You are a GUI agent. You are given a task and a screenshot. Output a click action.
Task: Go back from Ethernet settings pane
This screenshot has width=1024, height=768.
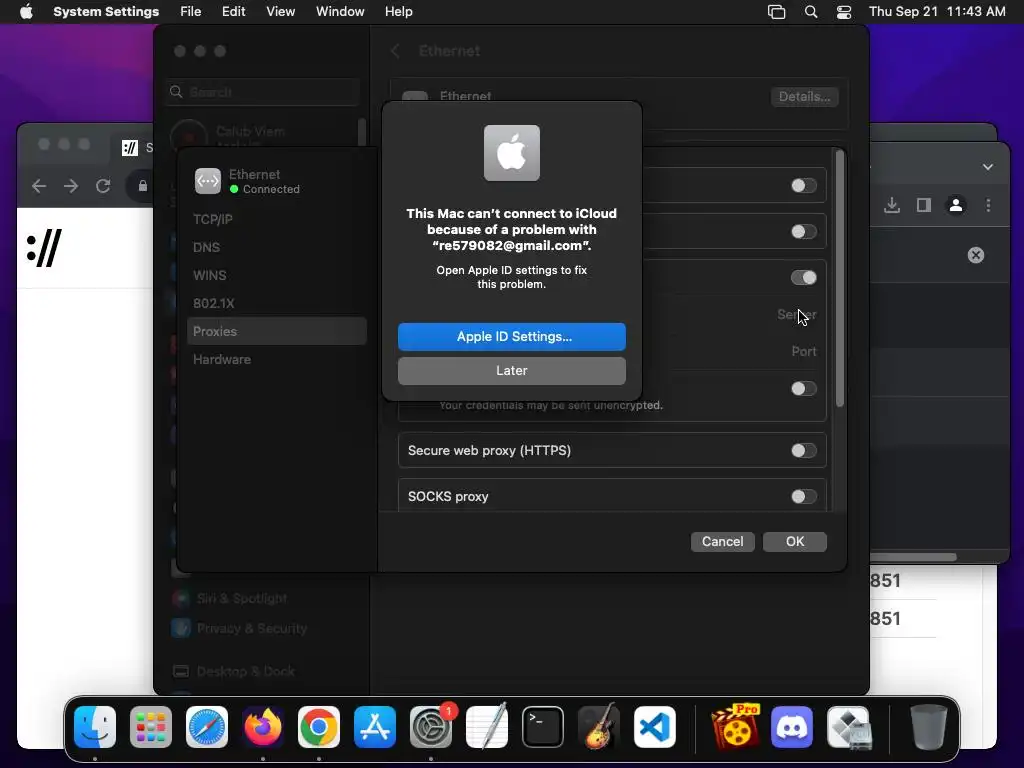coord(394,51)
